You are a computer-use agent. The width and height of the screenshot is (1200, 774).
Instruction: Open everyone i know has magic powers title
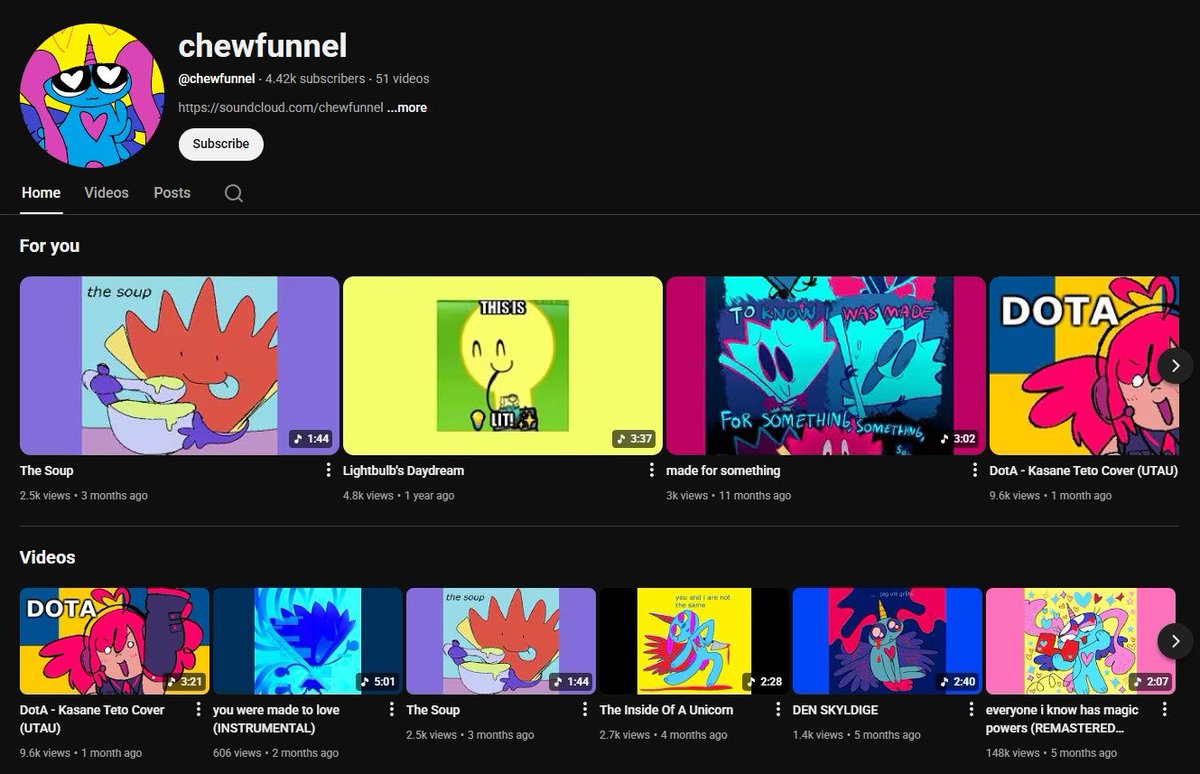click(1062, 719)
